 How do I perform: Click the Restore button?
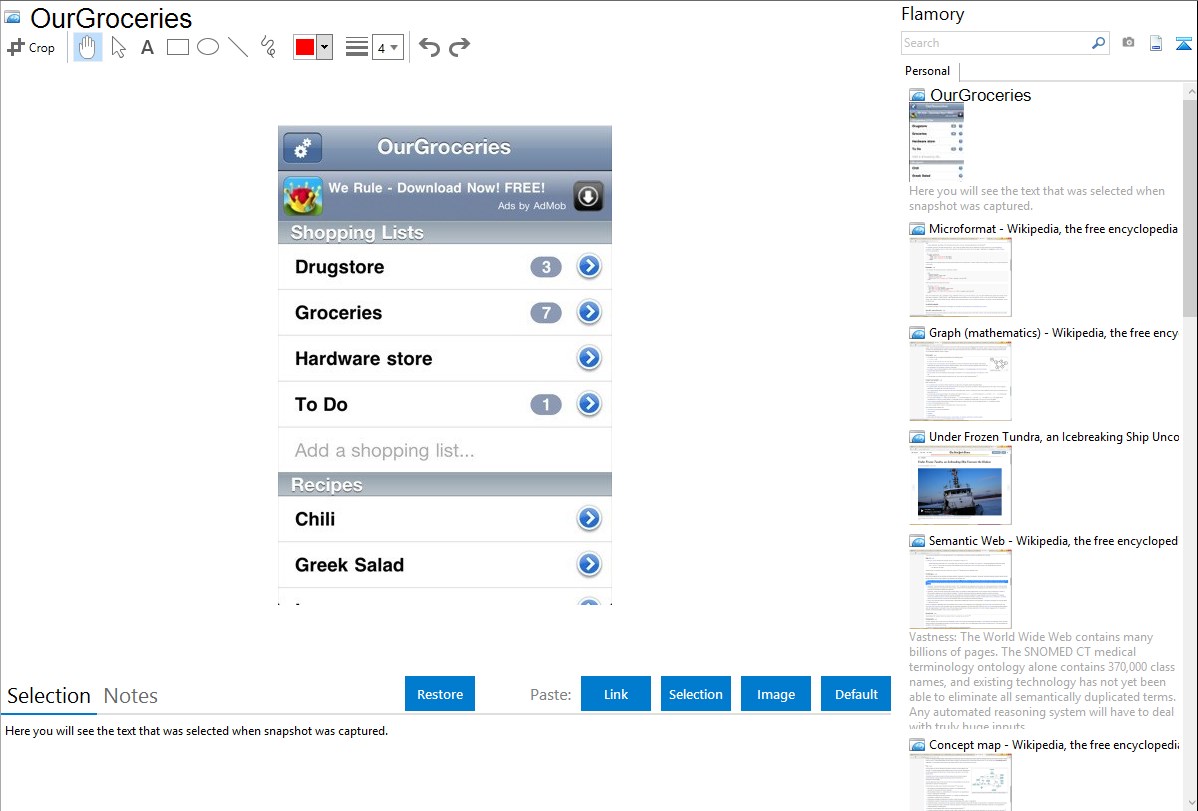[x=440, y=694]
